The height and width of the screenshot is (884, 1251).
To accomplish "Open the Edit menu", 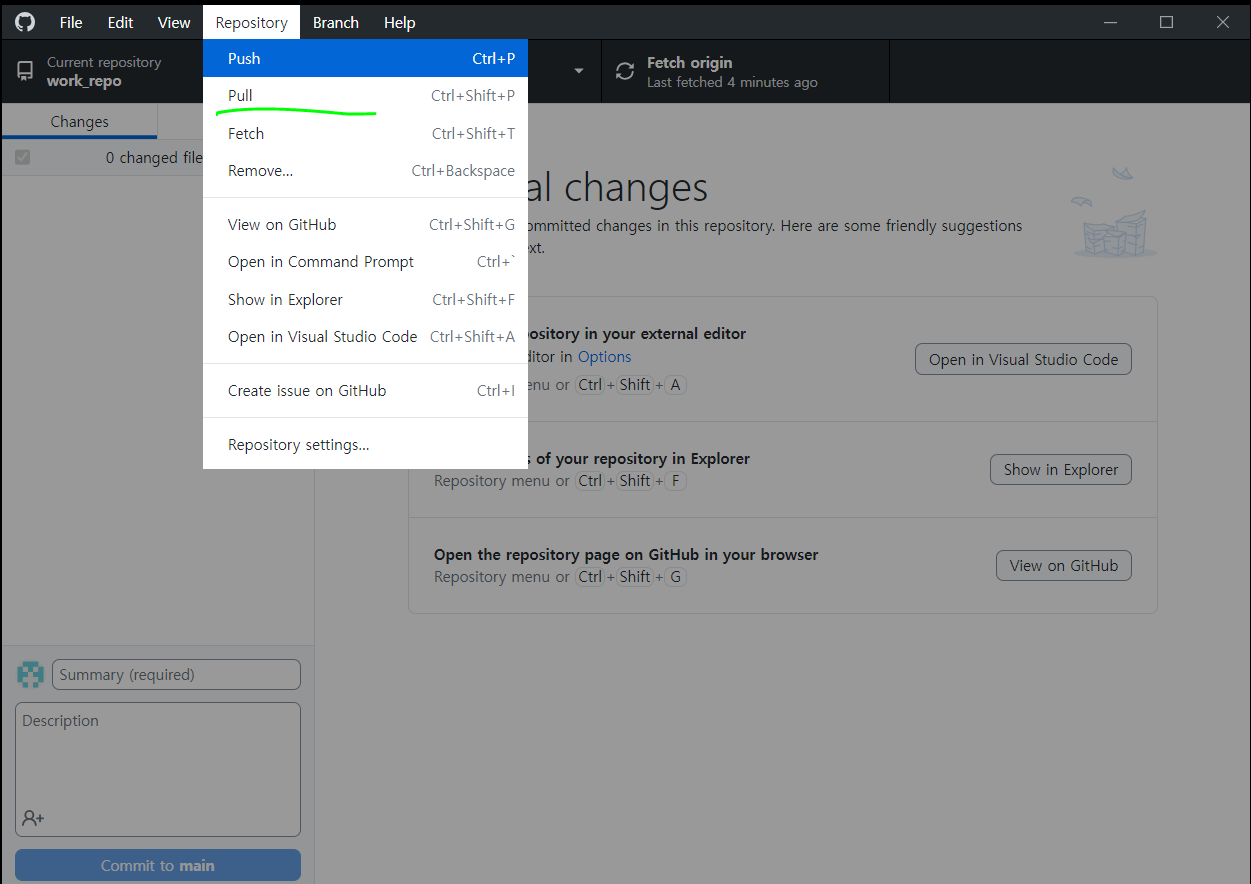I will click(x=121, y=22).
